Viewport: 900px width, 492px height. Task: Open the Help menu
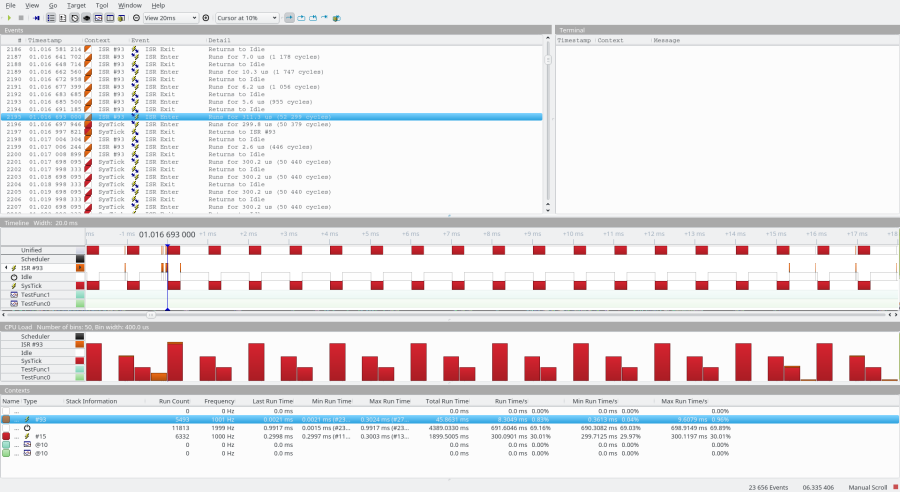tap(158, 5)
